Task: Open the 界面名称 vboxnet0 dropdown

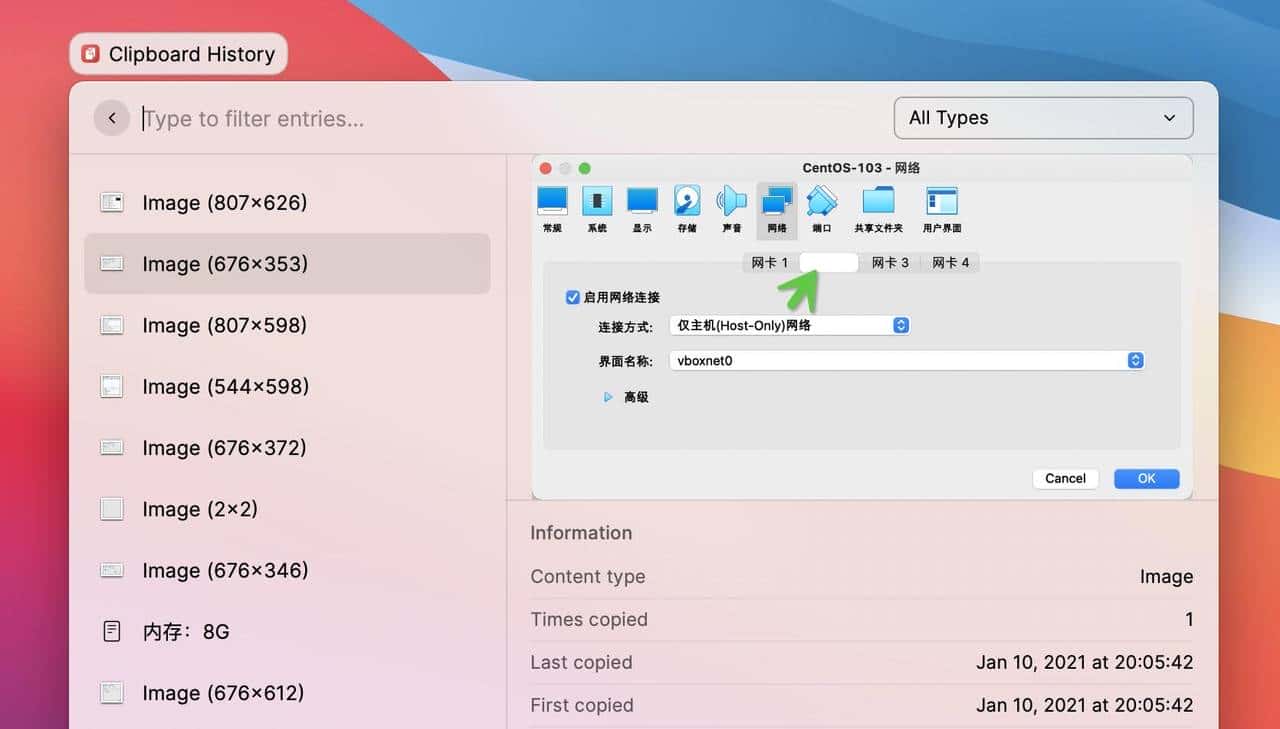Action: click(x=1134, y=360)
